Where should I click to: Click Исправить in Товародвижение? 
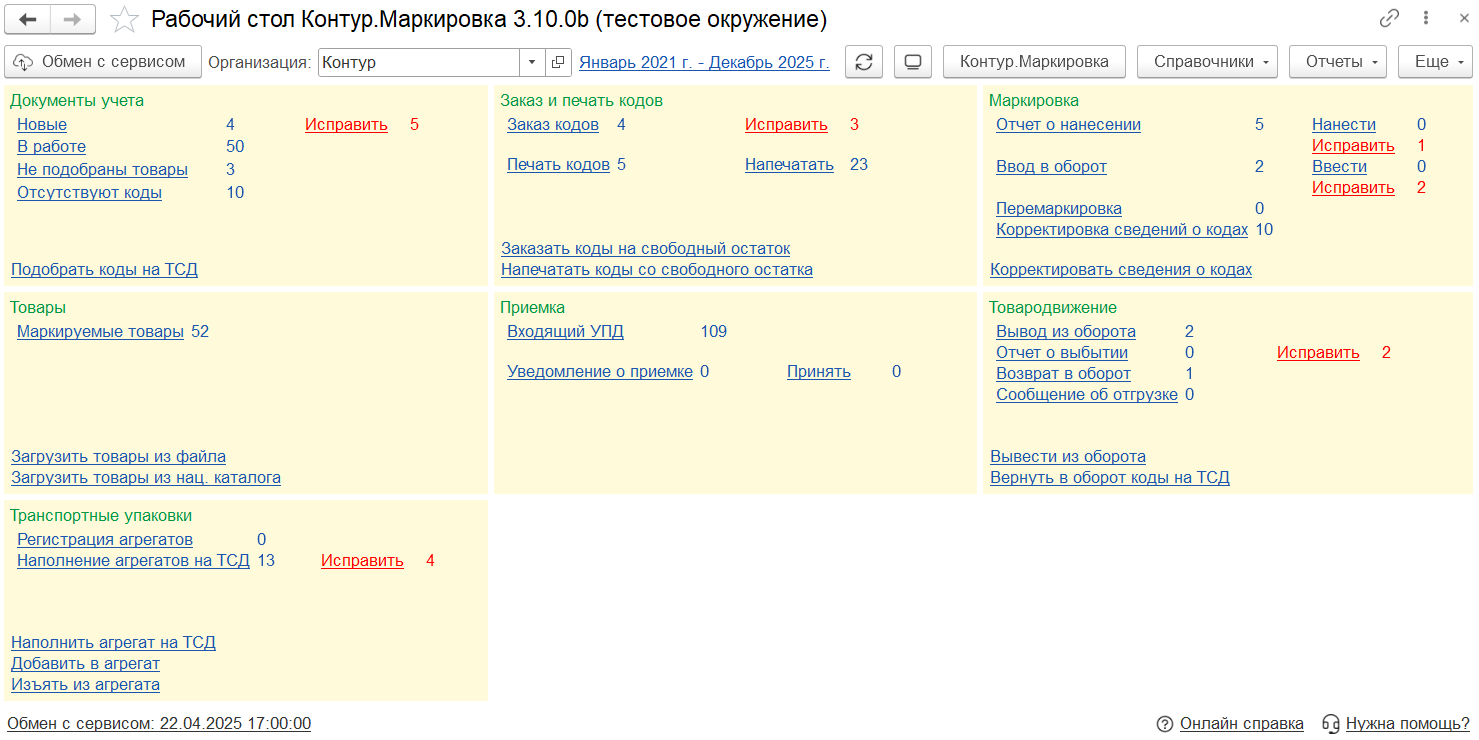click(x=1318, y=353)
